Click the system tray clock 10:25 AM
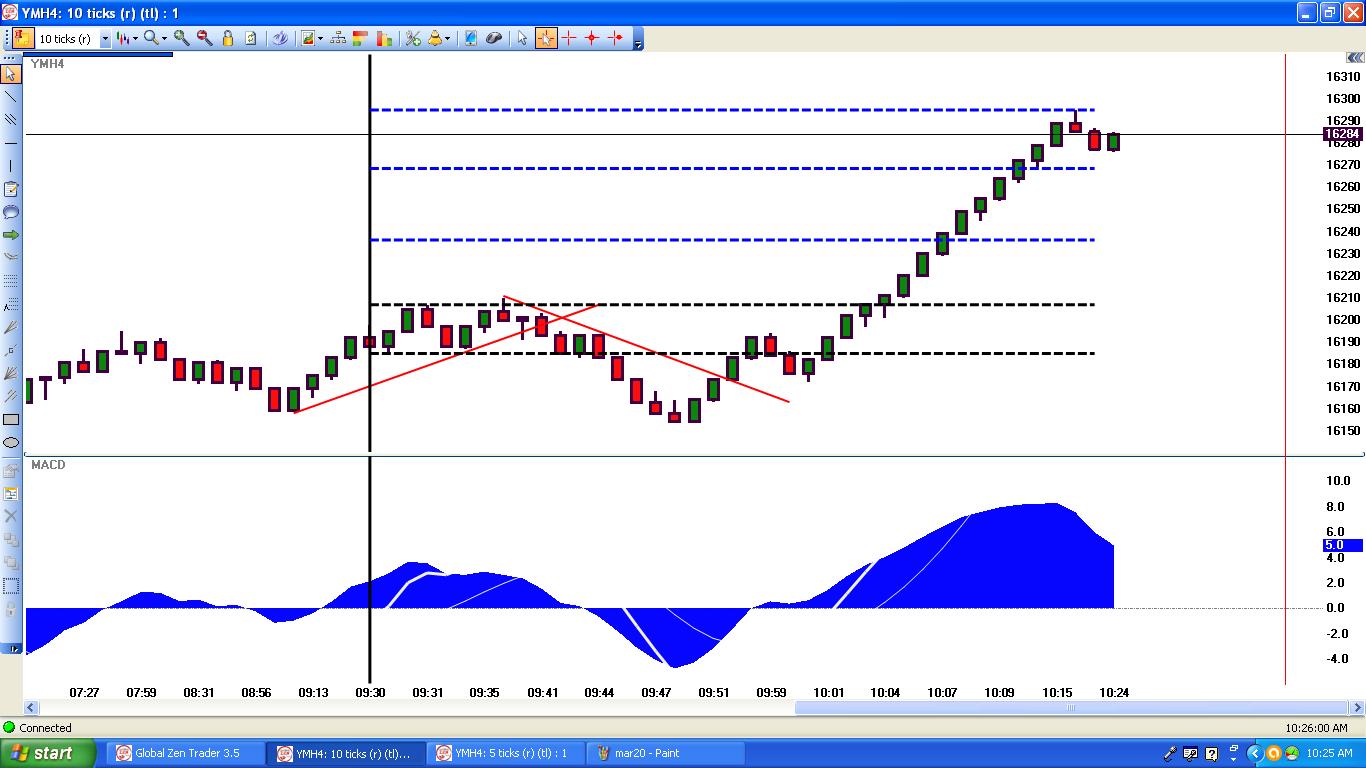 [x=1331, y=753]
